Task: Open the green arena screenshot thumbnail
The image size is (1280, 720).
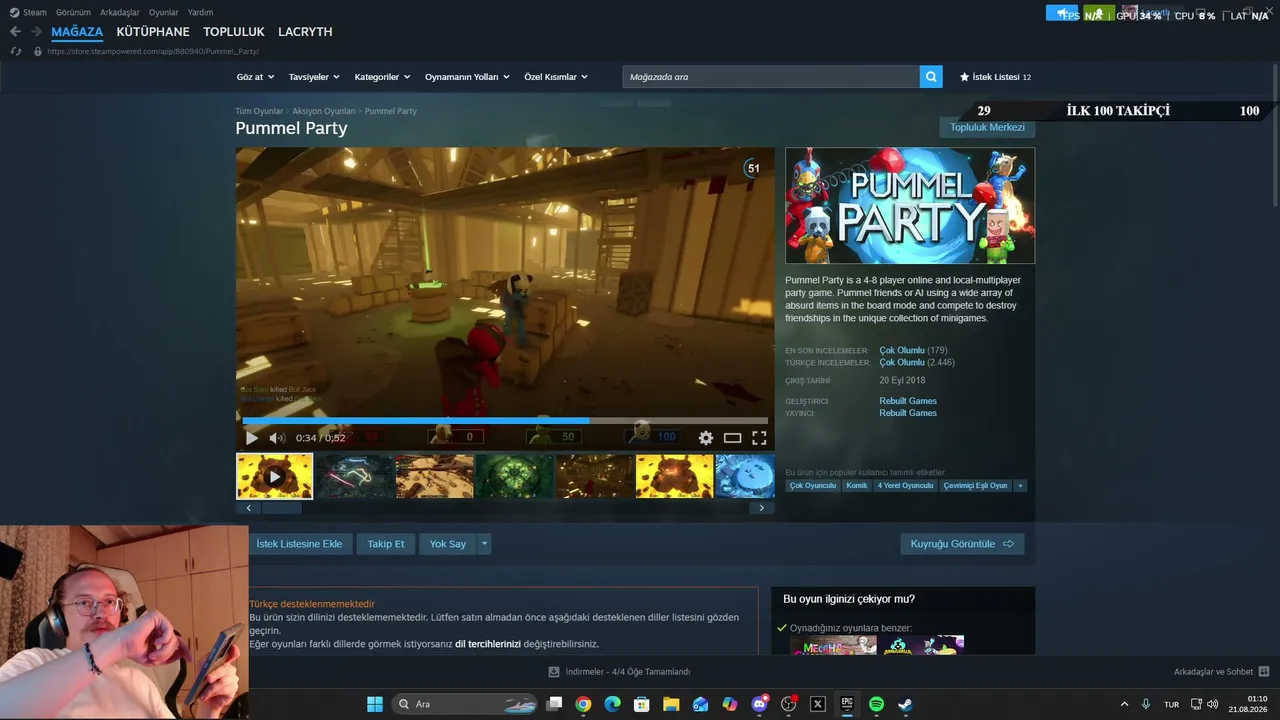Action: click(x=514, y=476)
